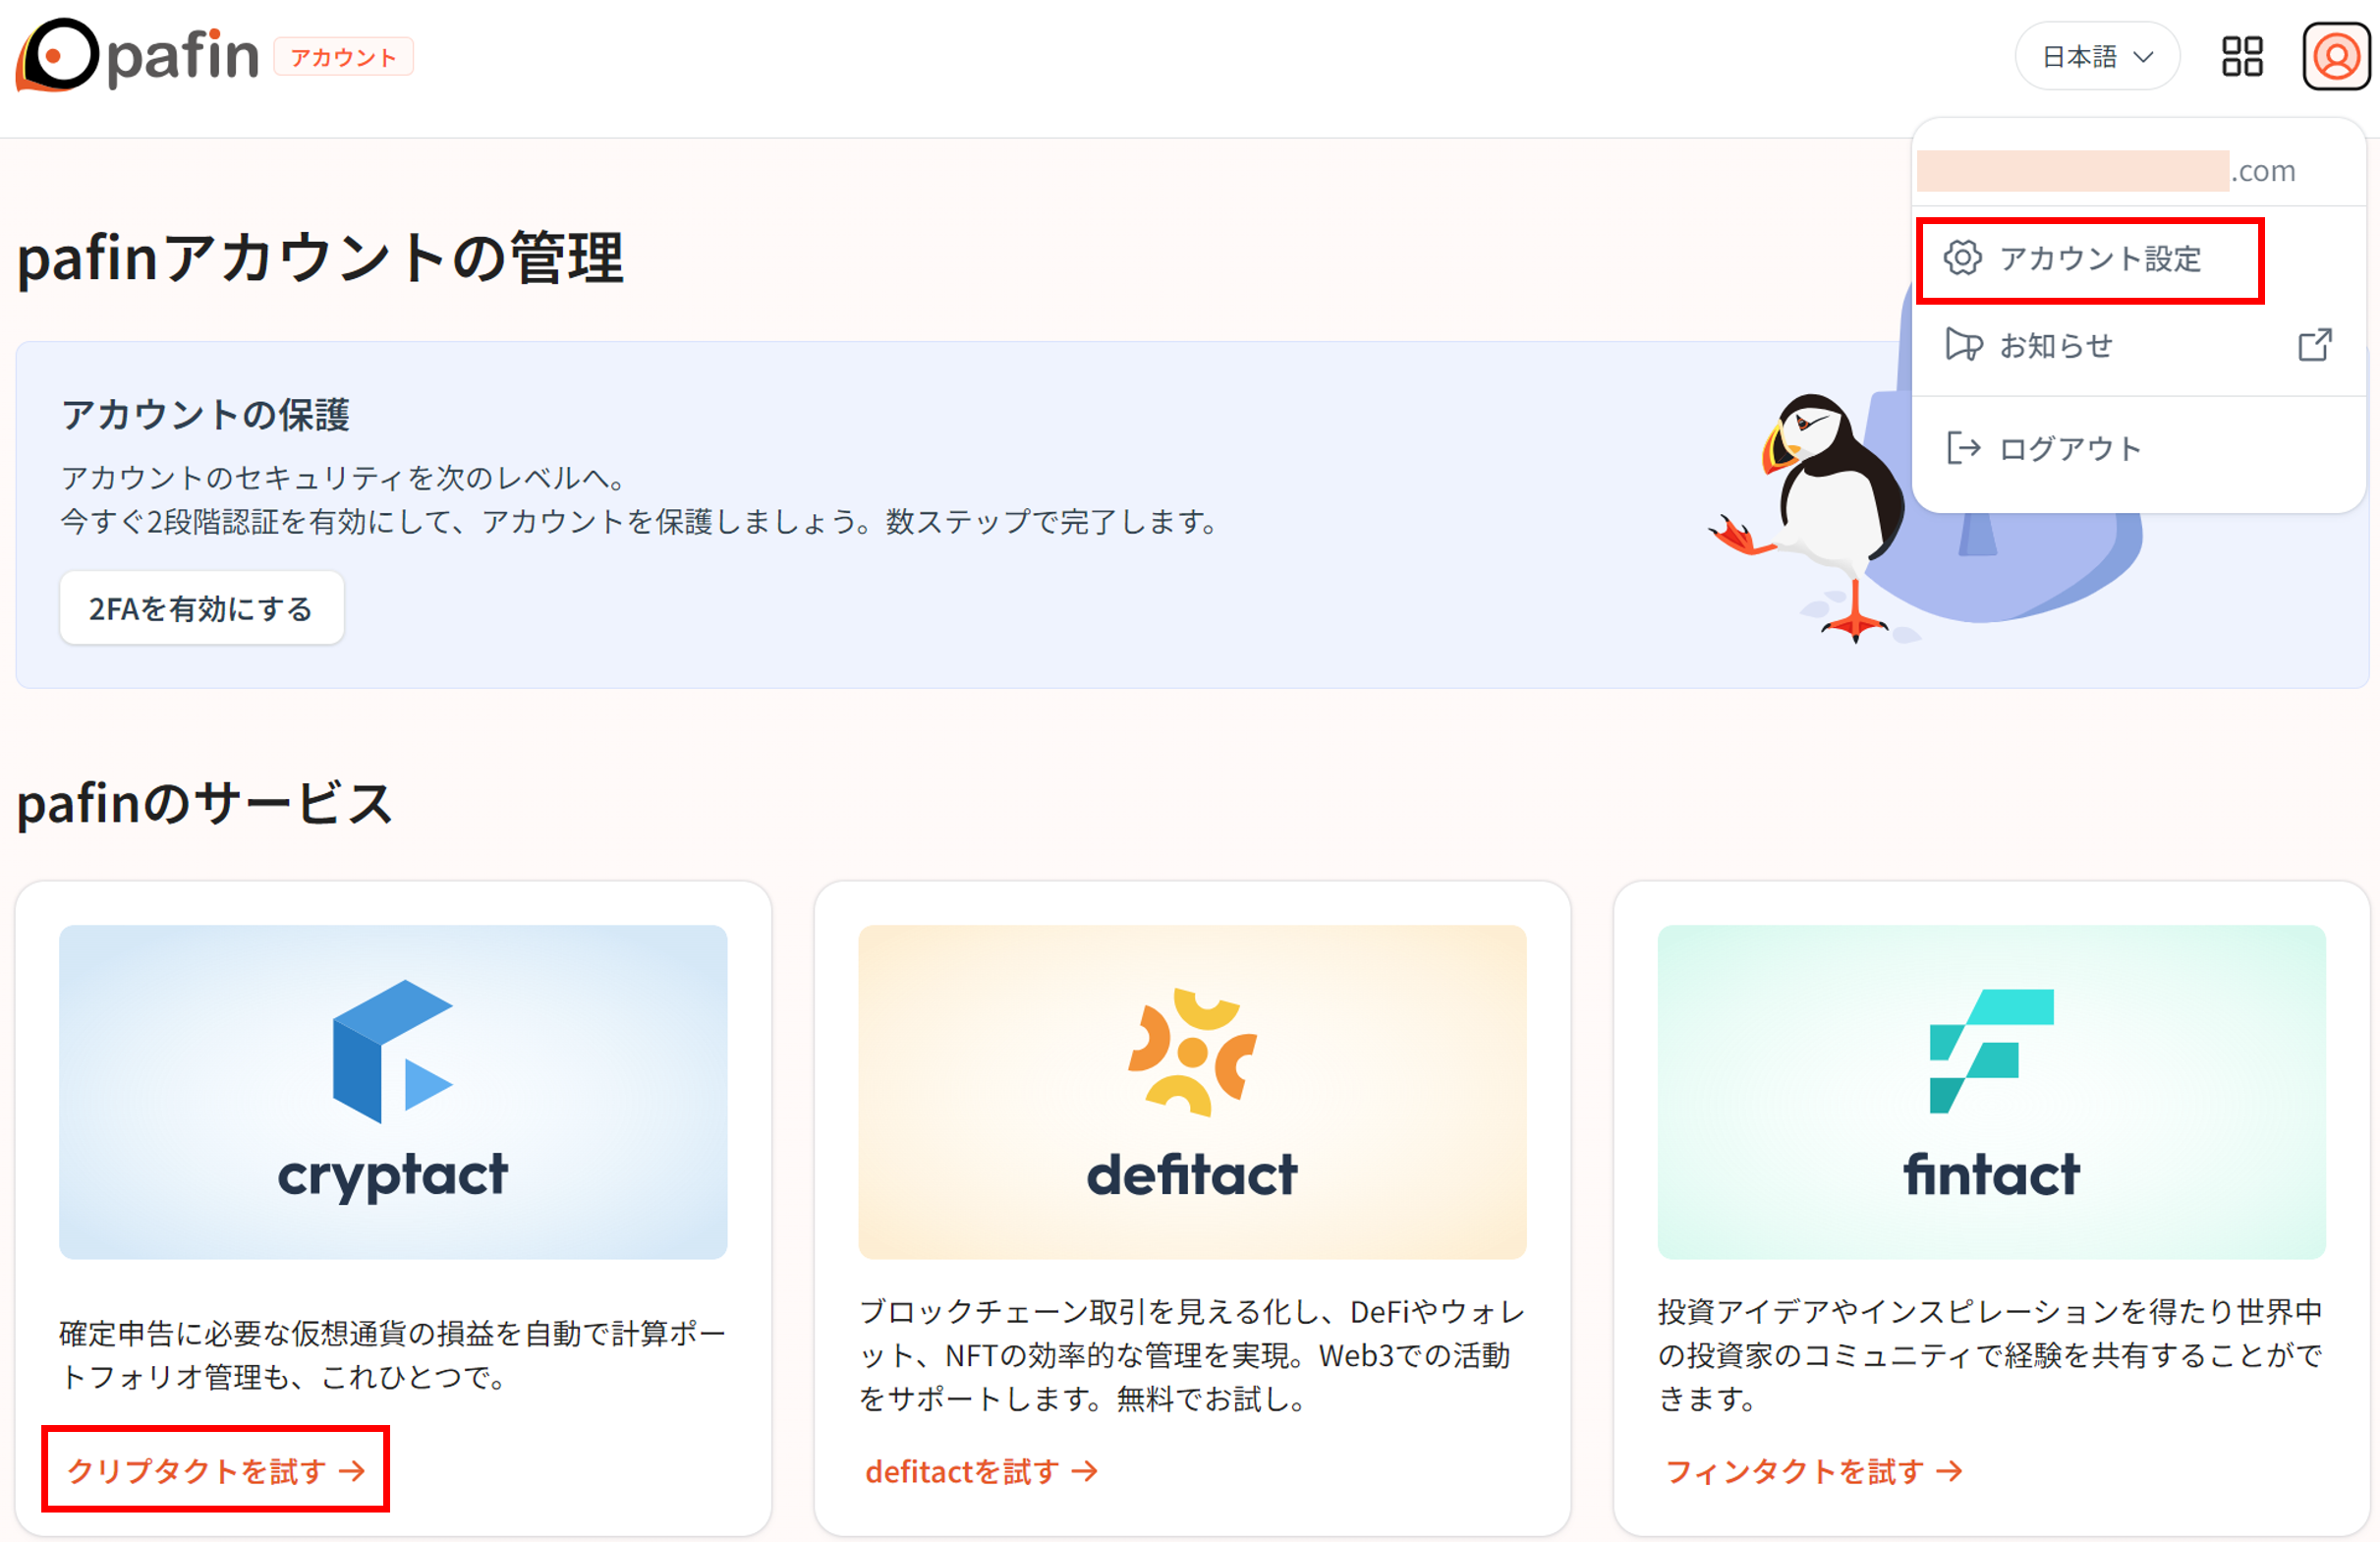This screenshot has height=1542, width=2380.
Task: Click the アカウント badge next to logo
Action: (343, 57)
